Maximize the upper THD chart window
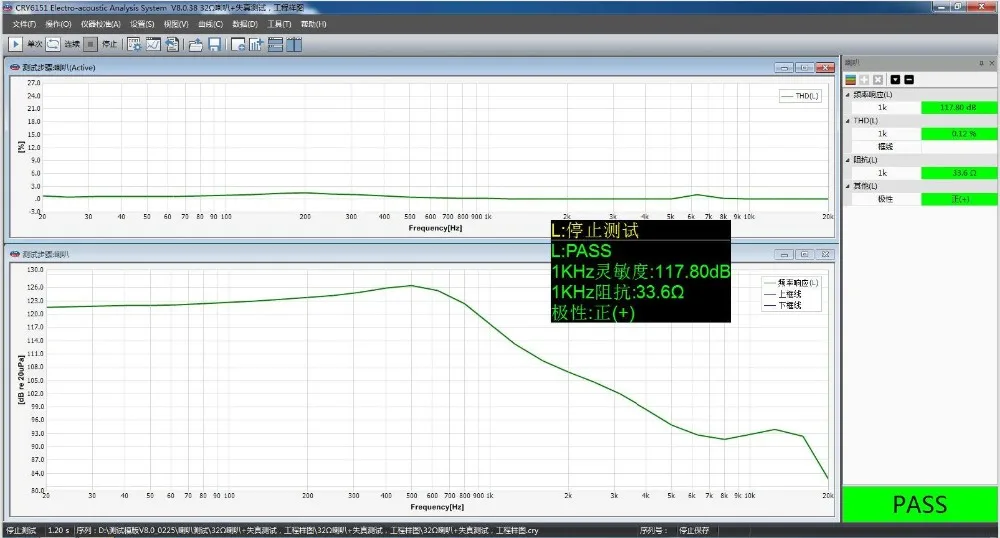The image size is (1000, 538). 805,68
